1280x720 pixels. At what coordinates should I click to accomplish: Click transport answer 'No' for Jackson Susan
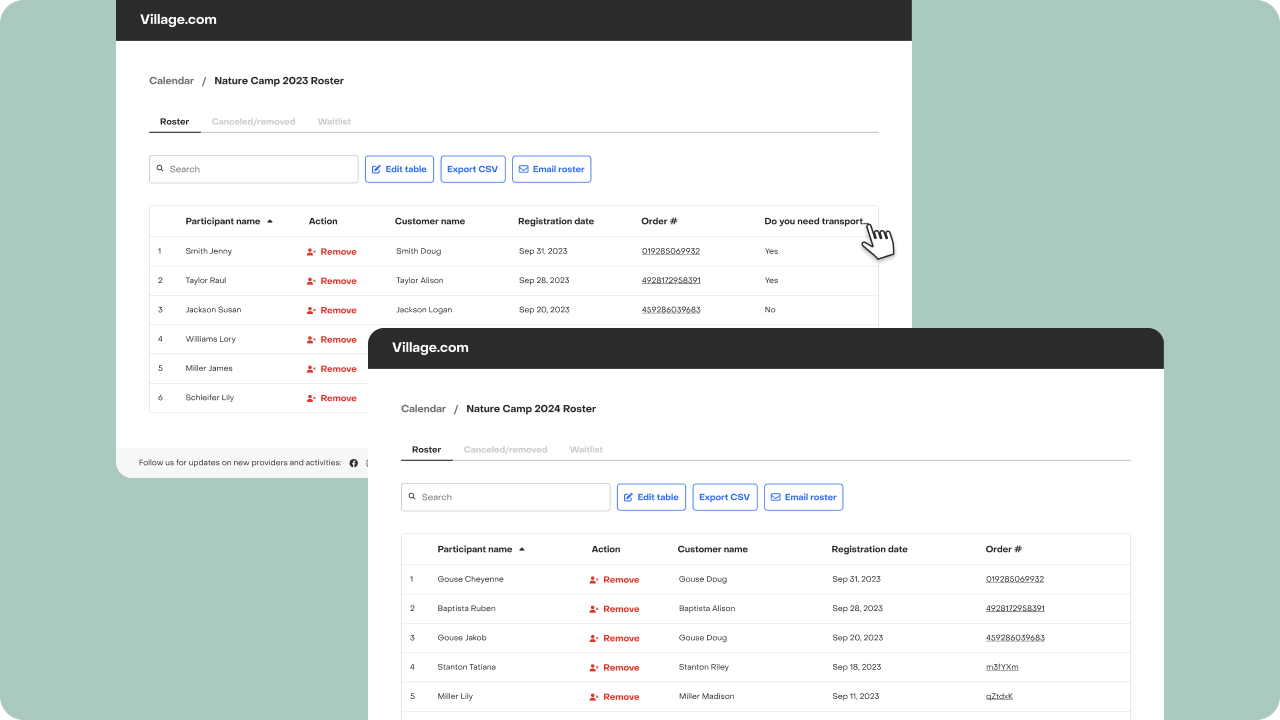(x=770, y=310)
